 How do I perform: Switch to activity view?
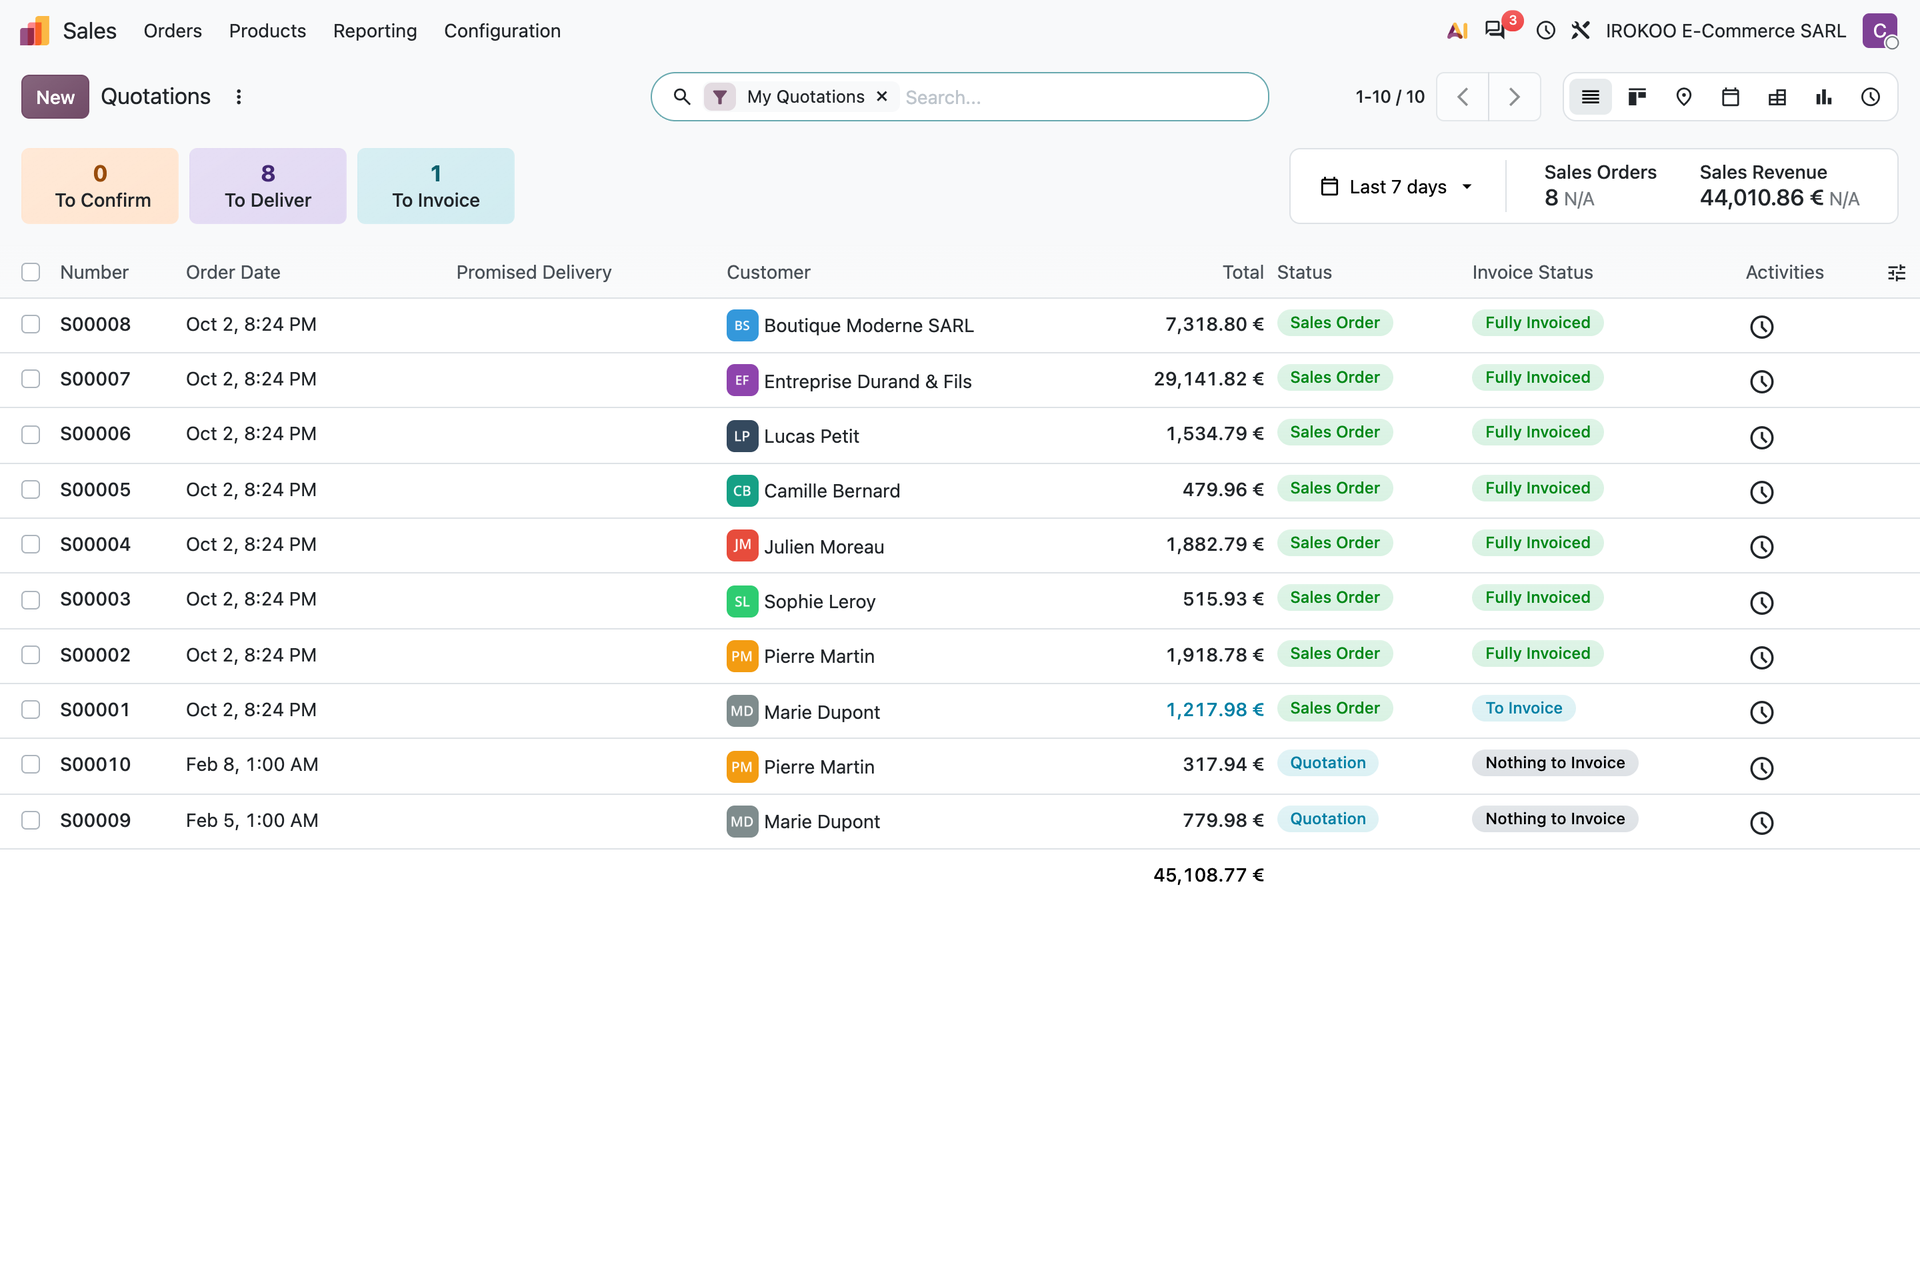point(1871,97)
